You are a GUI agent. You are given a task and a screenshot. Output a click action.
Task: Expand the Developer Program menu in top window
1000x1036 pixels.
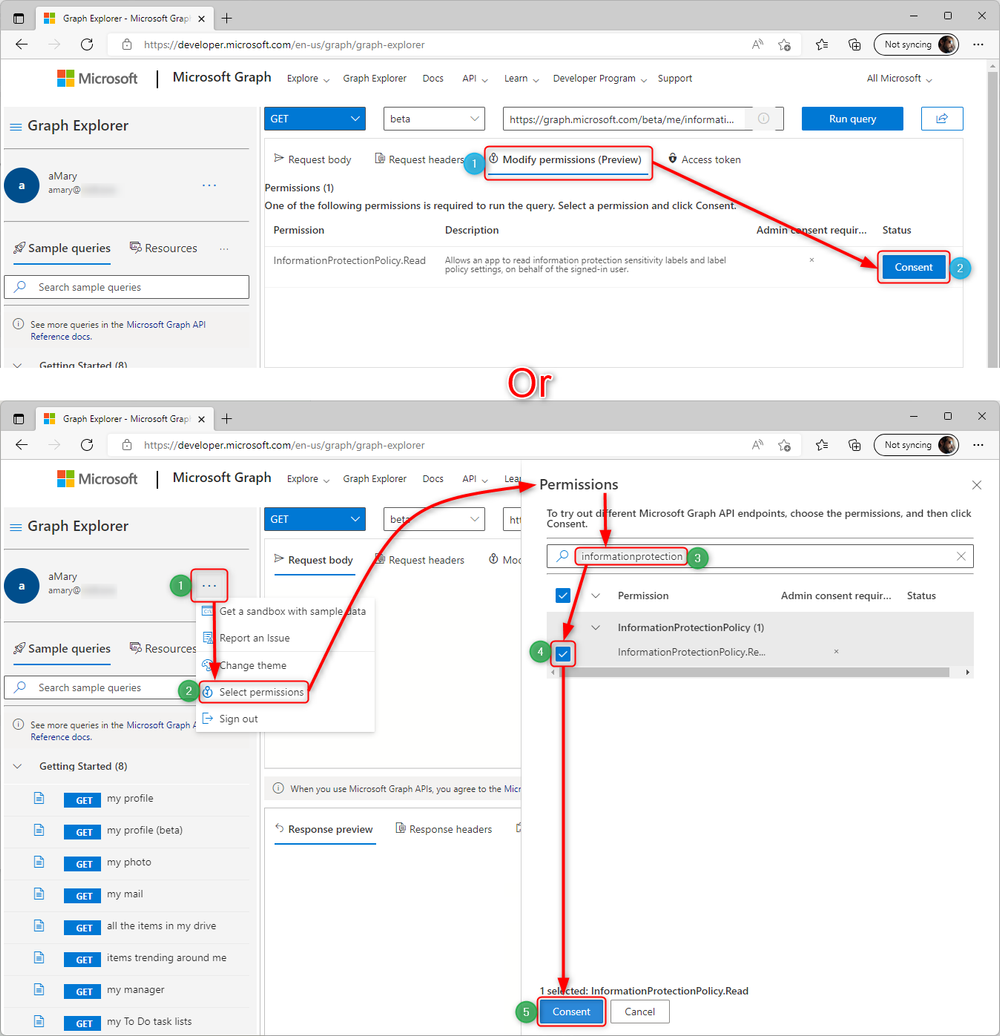[600, 78]
